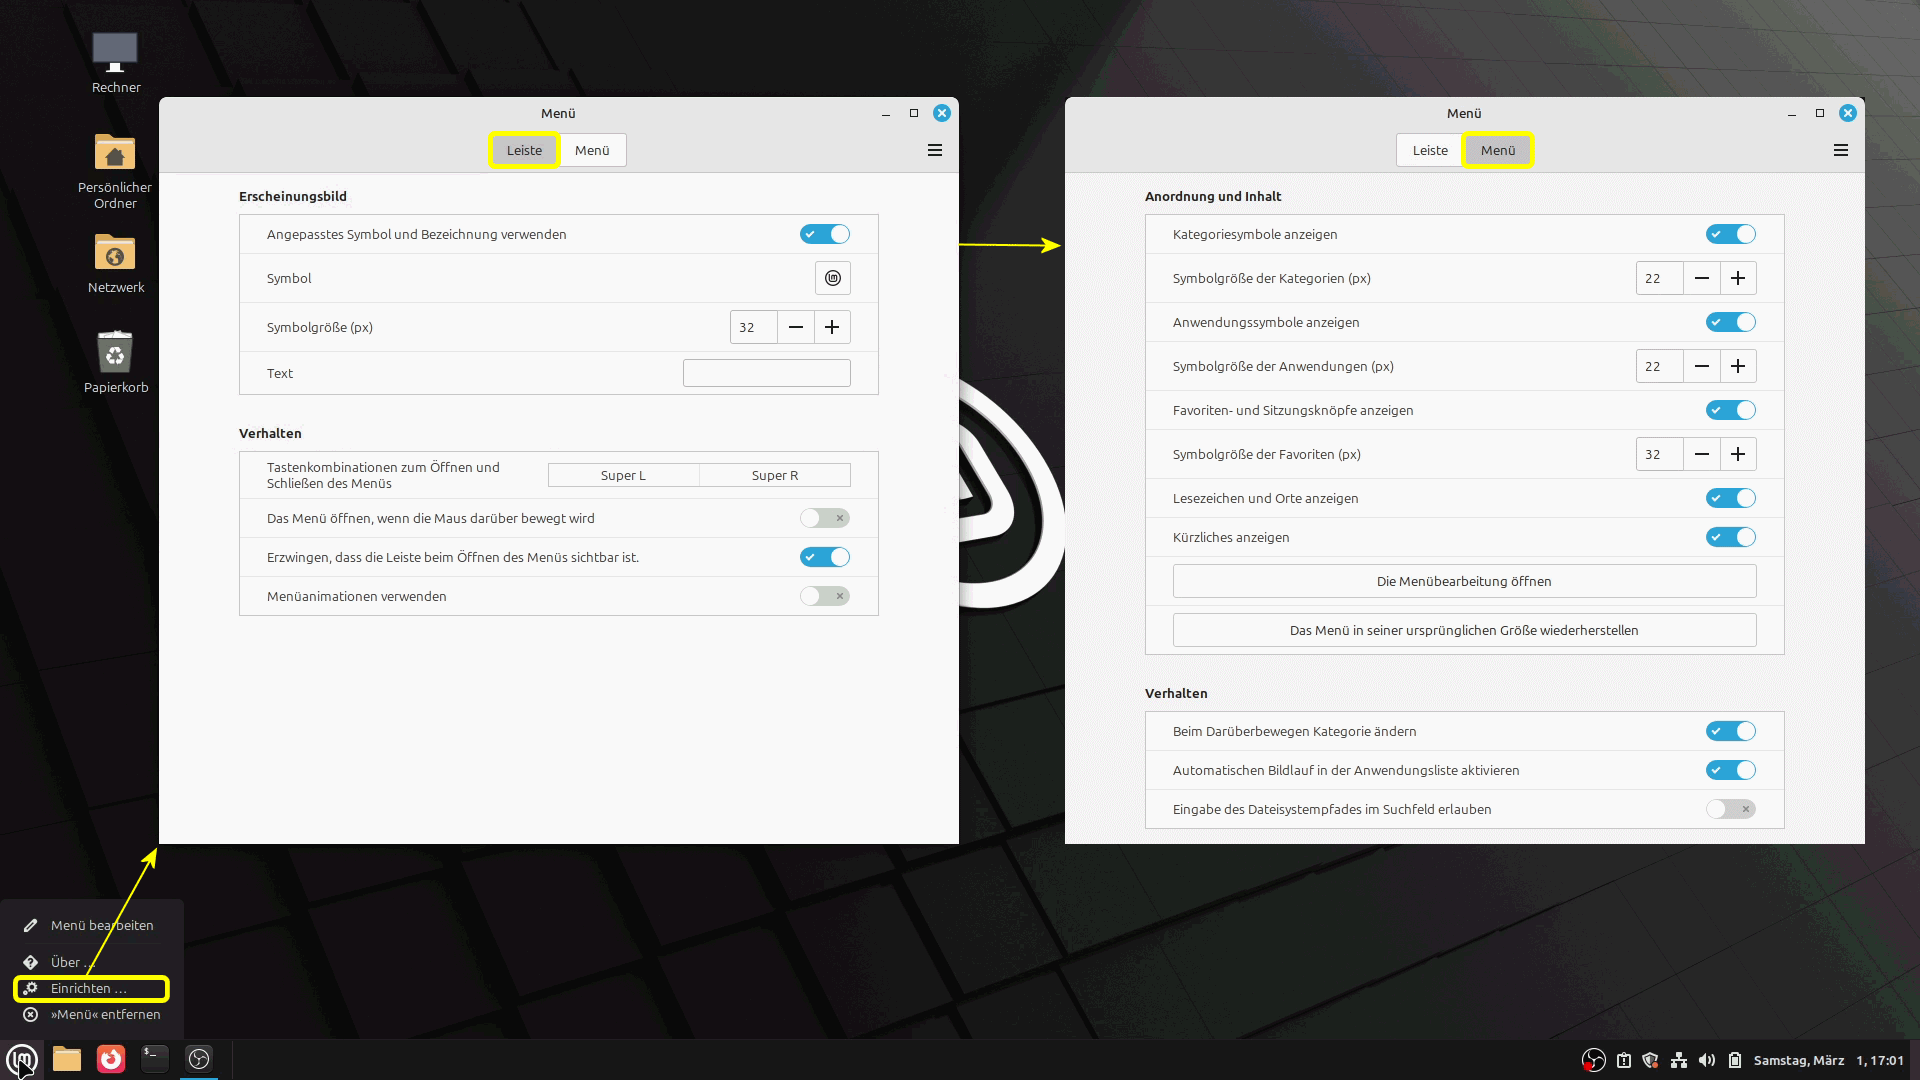Disable Kategoriesymbole anzeigen switch

pos(1731,234)
